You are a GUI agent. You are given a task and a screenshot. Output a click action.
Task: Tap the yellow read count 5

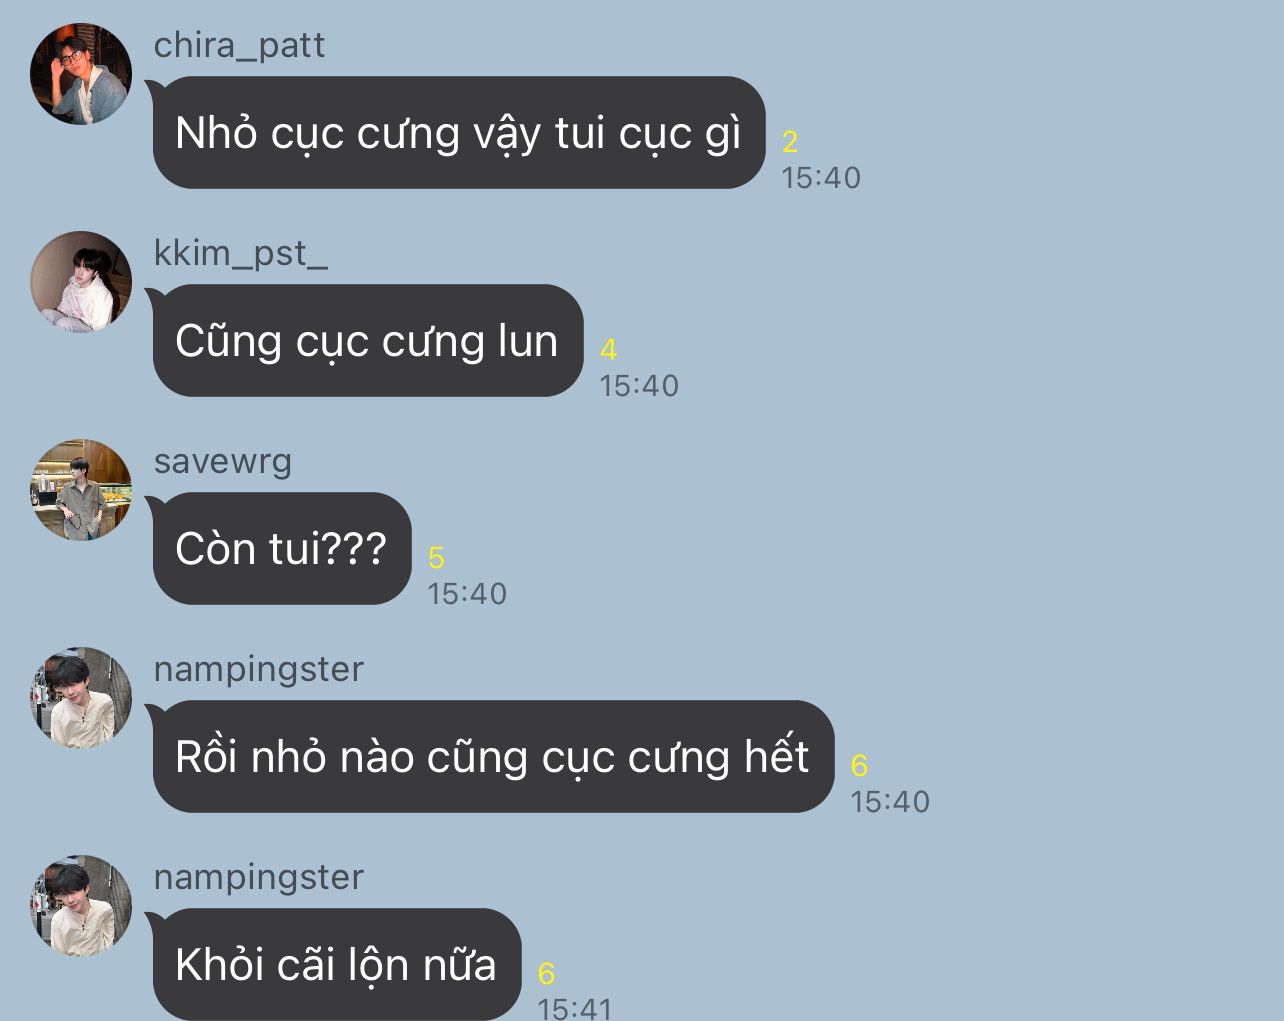(x=436, y=558)
